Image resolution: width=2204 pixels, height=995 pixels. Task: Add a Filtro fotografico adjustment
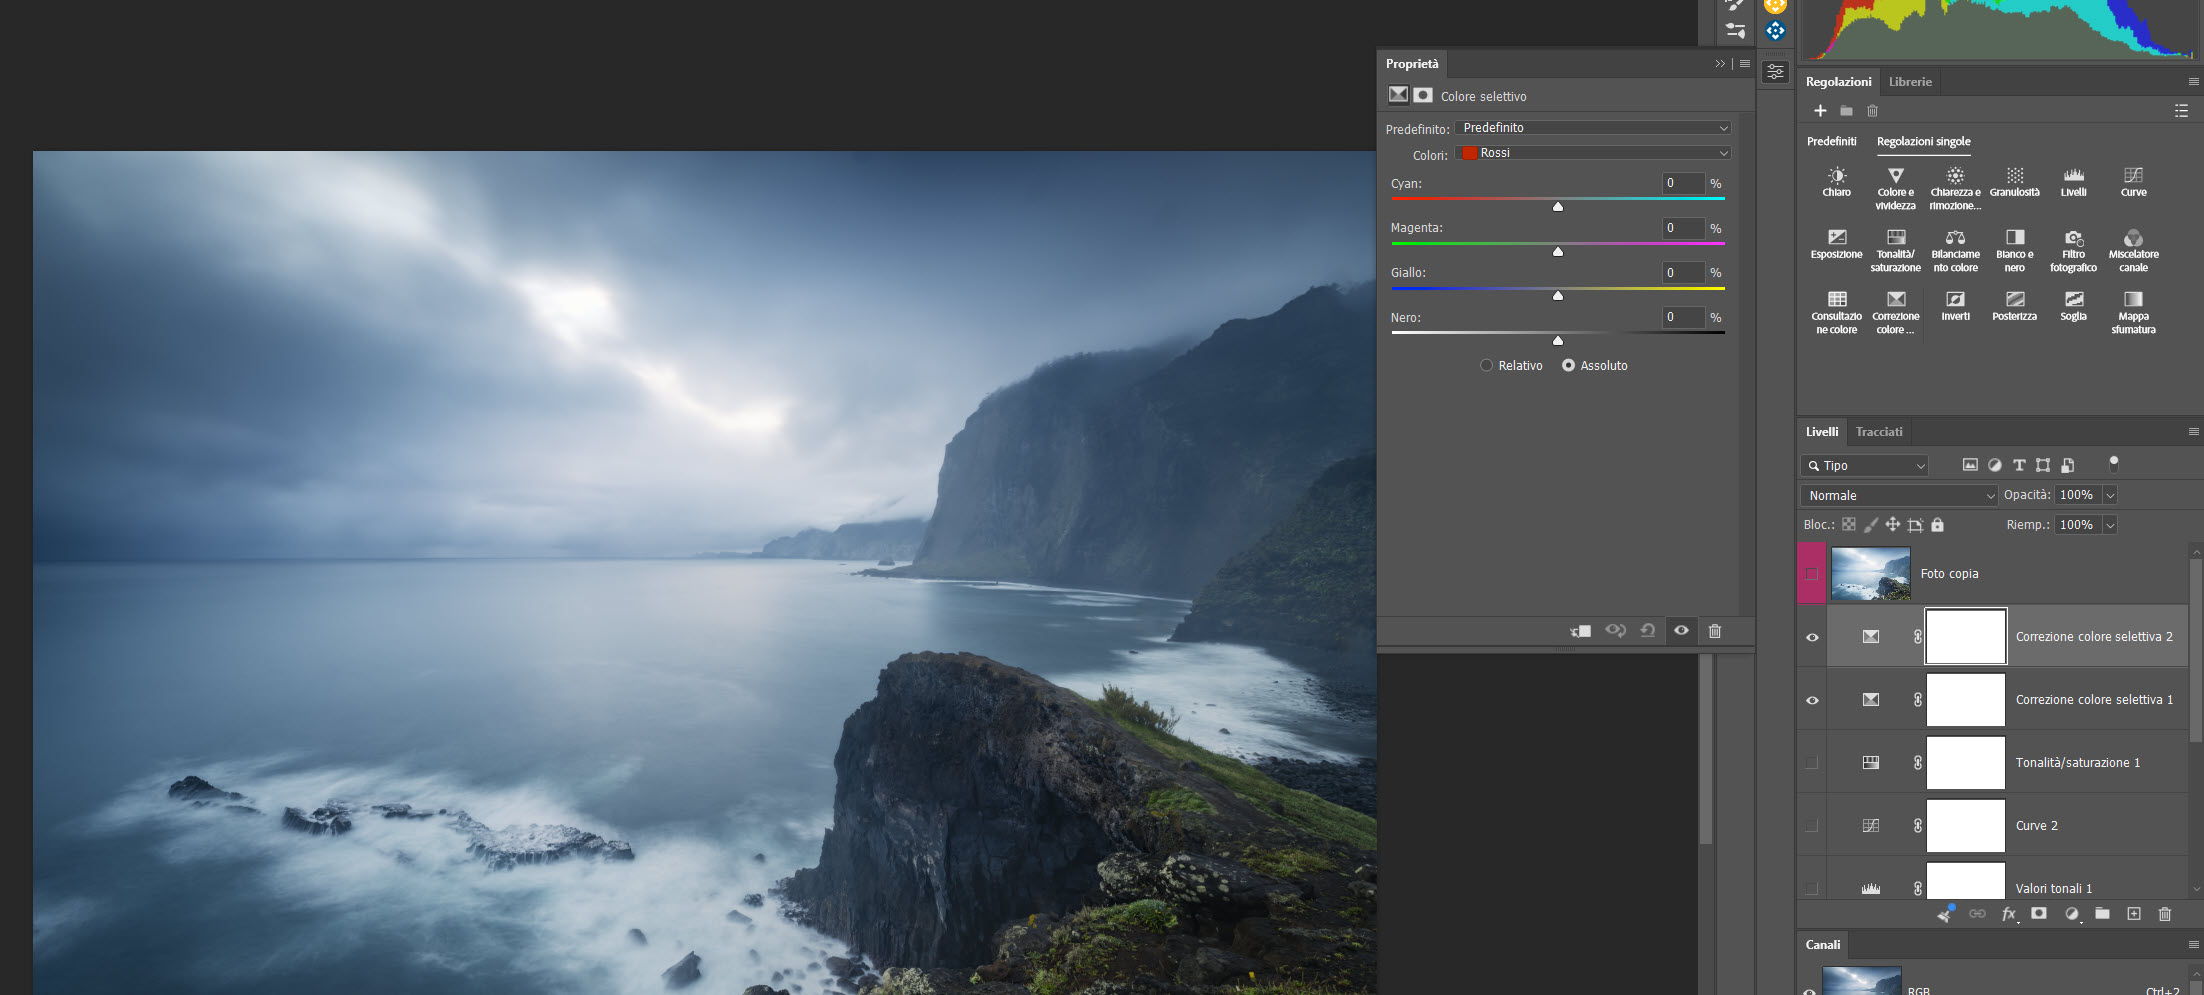click(x=2073, y=251)
